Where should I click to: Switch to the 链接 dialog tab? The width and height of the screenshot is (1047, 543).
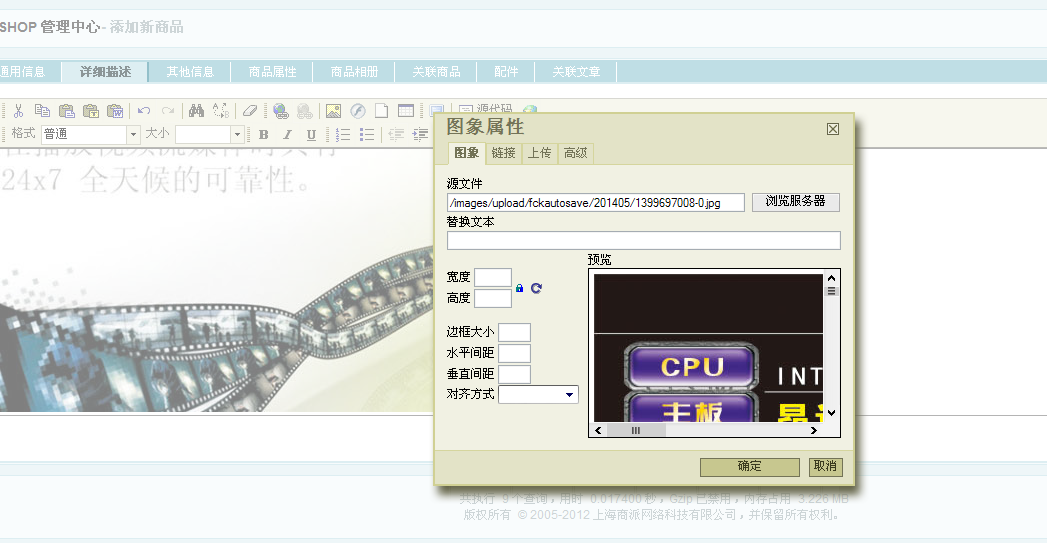503,153
